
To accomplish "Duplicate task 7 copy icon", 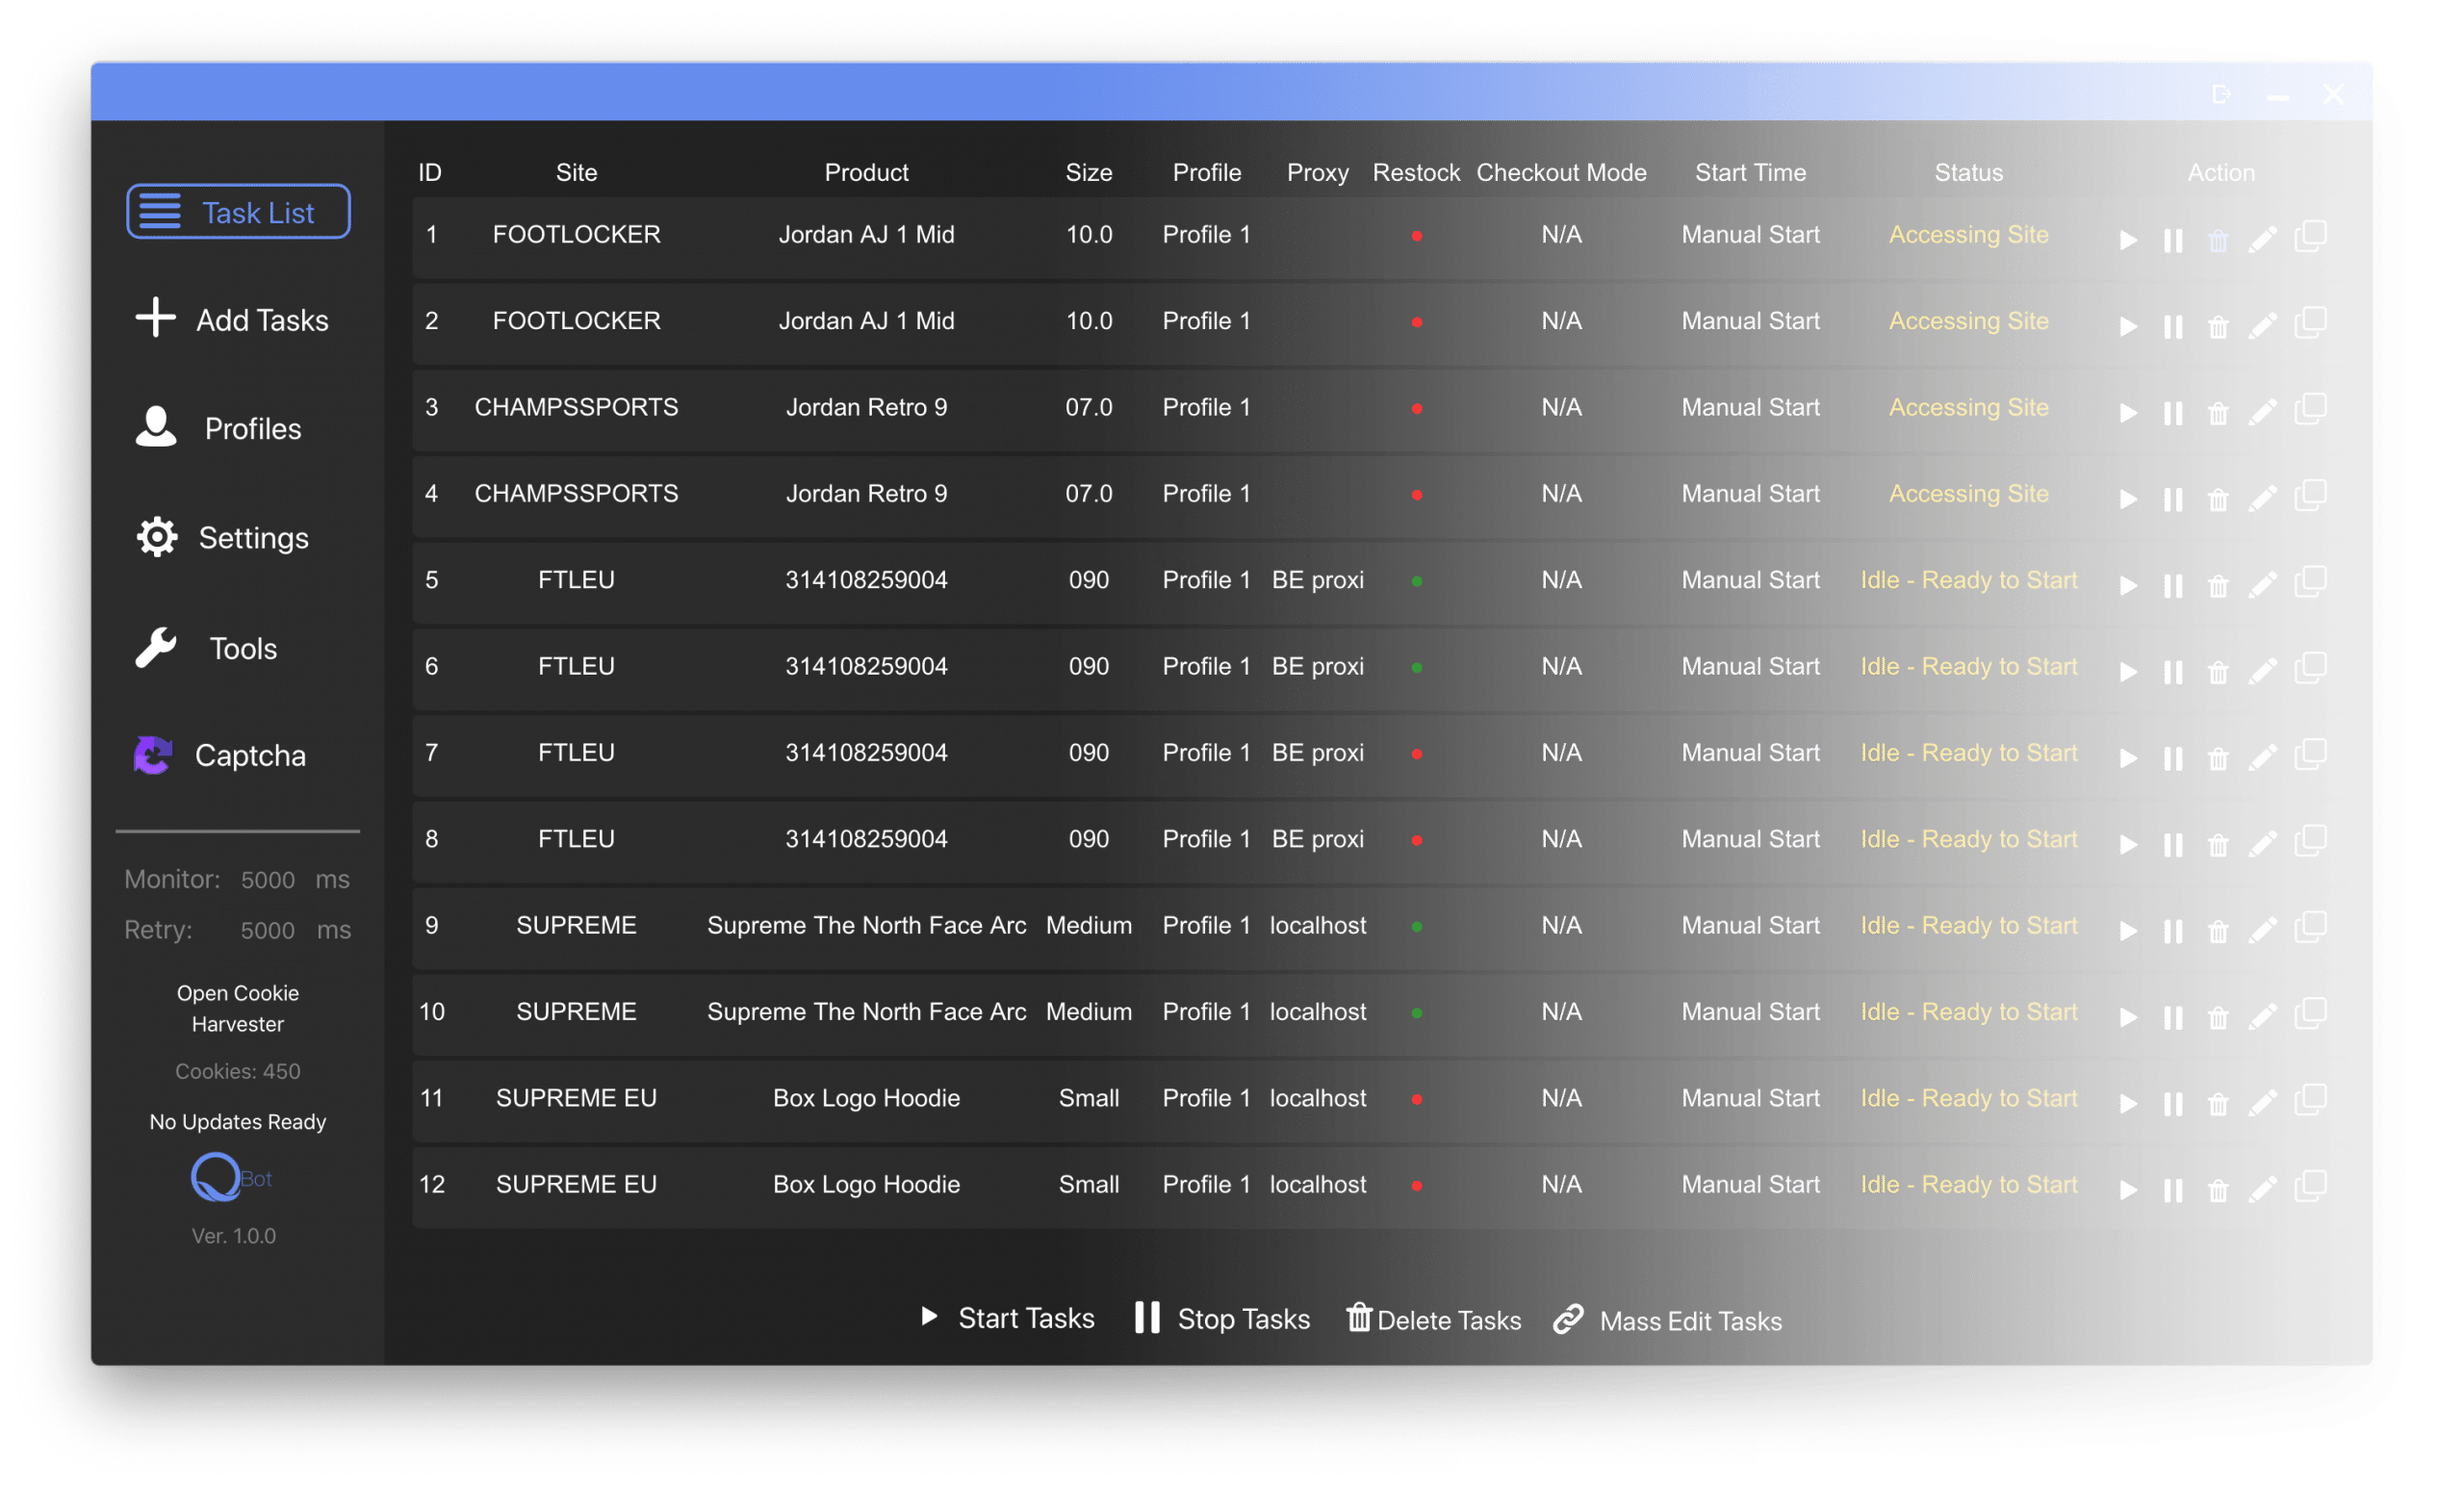I will pos(2310,754).
